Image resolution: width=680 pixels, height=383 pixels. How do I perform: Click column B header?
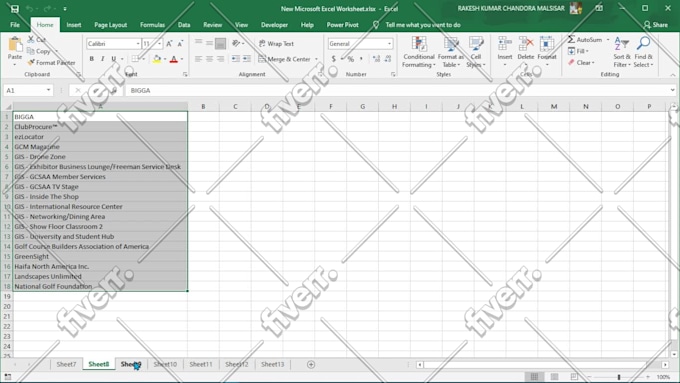[x=203, y=106]
